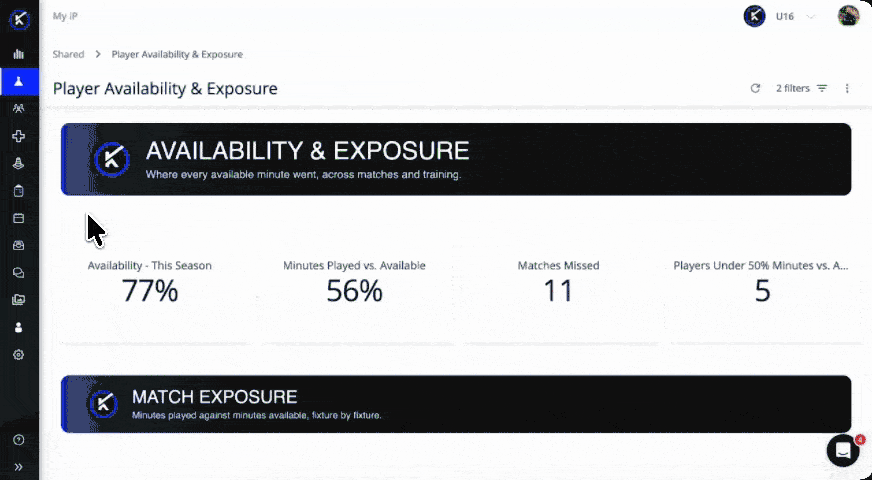The height and width of the screenshot is (480, 872).
Task: Click the squad badge icon beside U16
Action: tap(755, 16)
